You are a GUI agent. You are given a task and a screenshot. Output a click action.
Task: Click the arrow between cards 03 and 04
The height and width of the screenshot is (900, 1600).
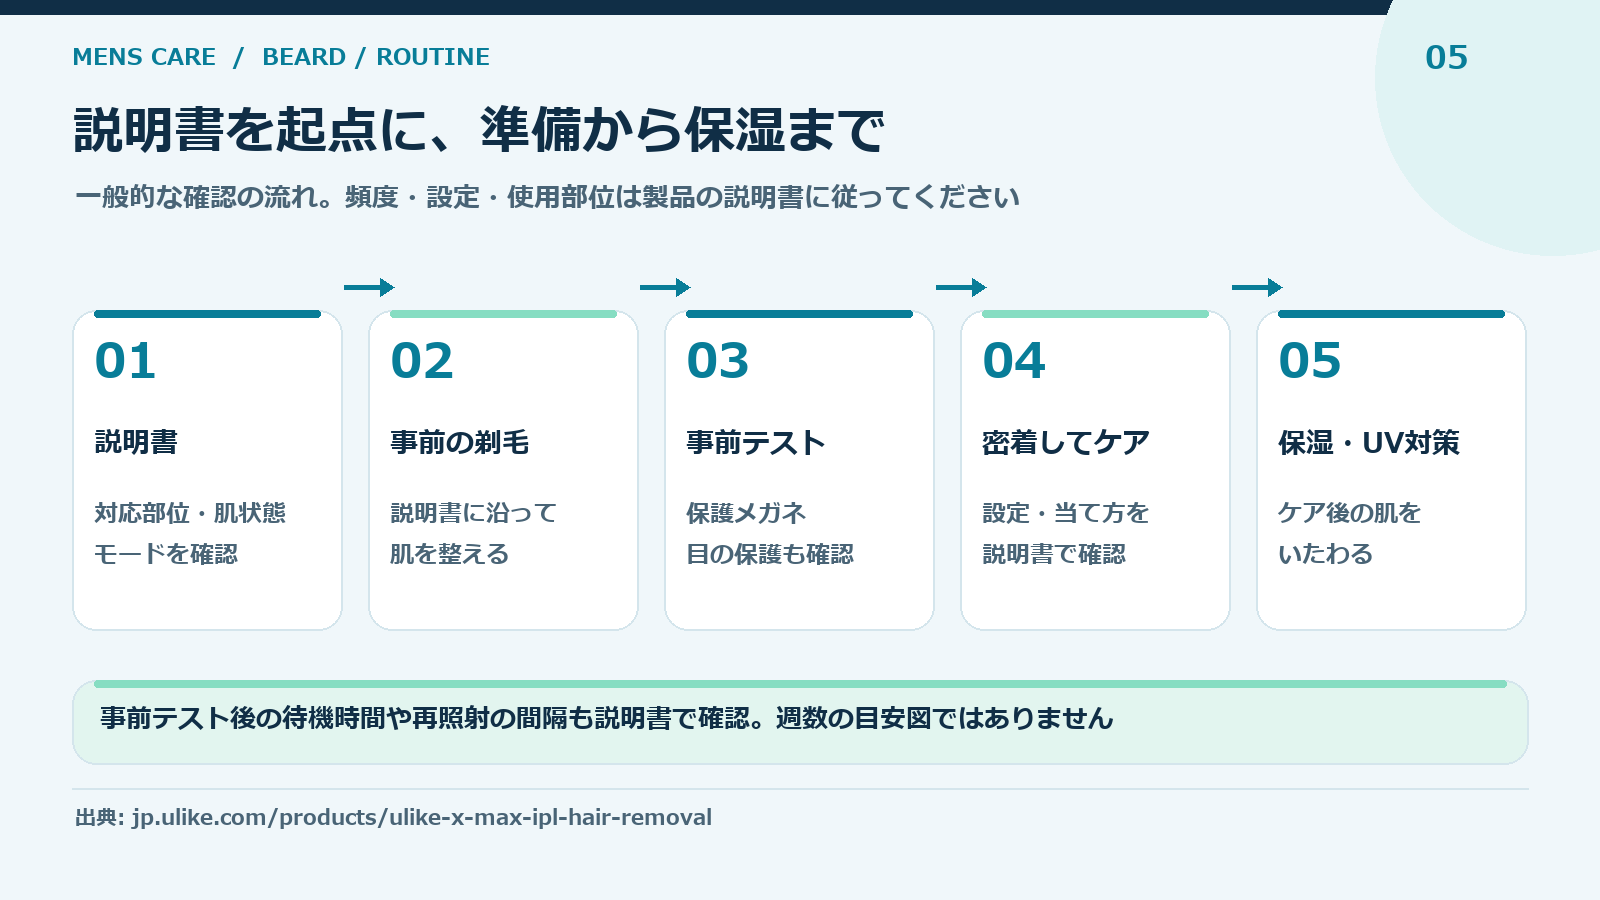pos(961,288)
